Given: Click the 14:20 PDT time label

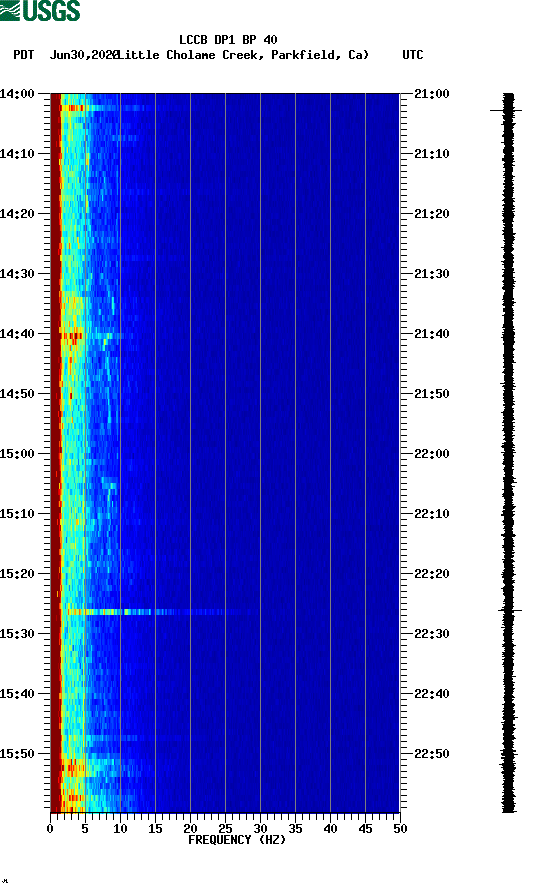Looking at the screenshot, I should 17,214.
